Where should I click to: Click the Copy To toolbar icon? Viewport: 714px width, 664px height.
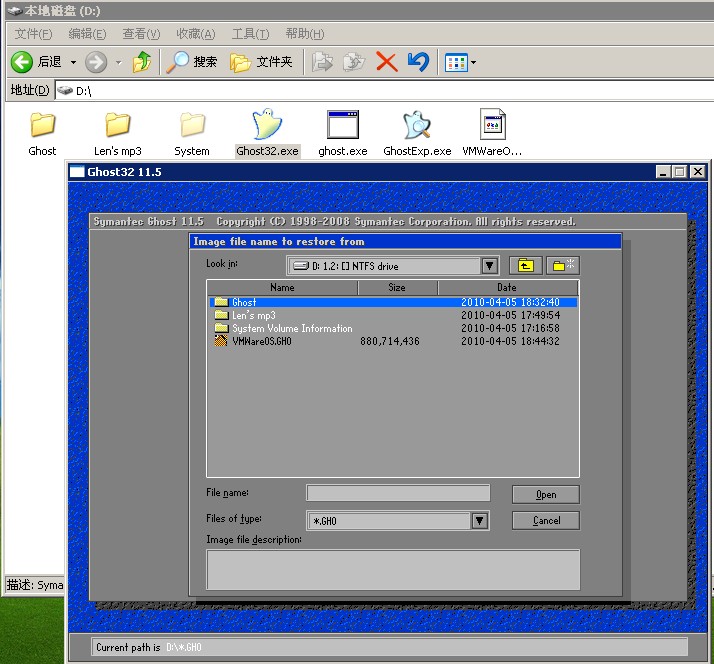pos(354,62)
